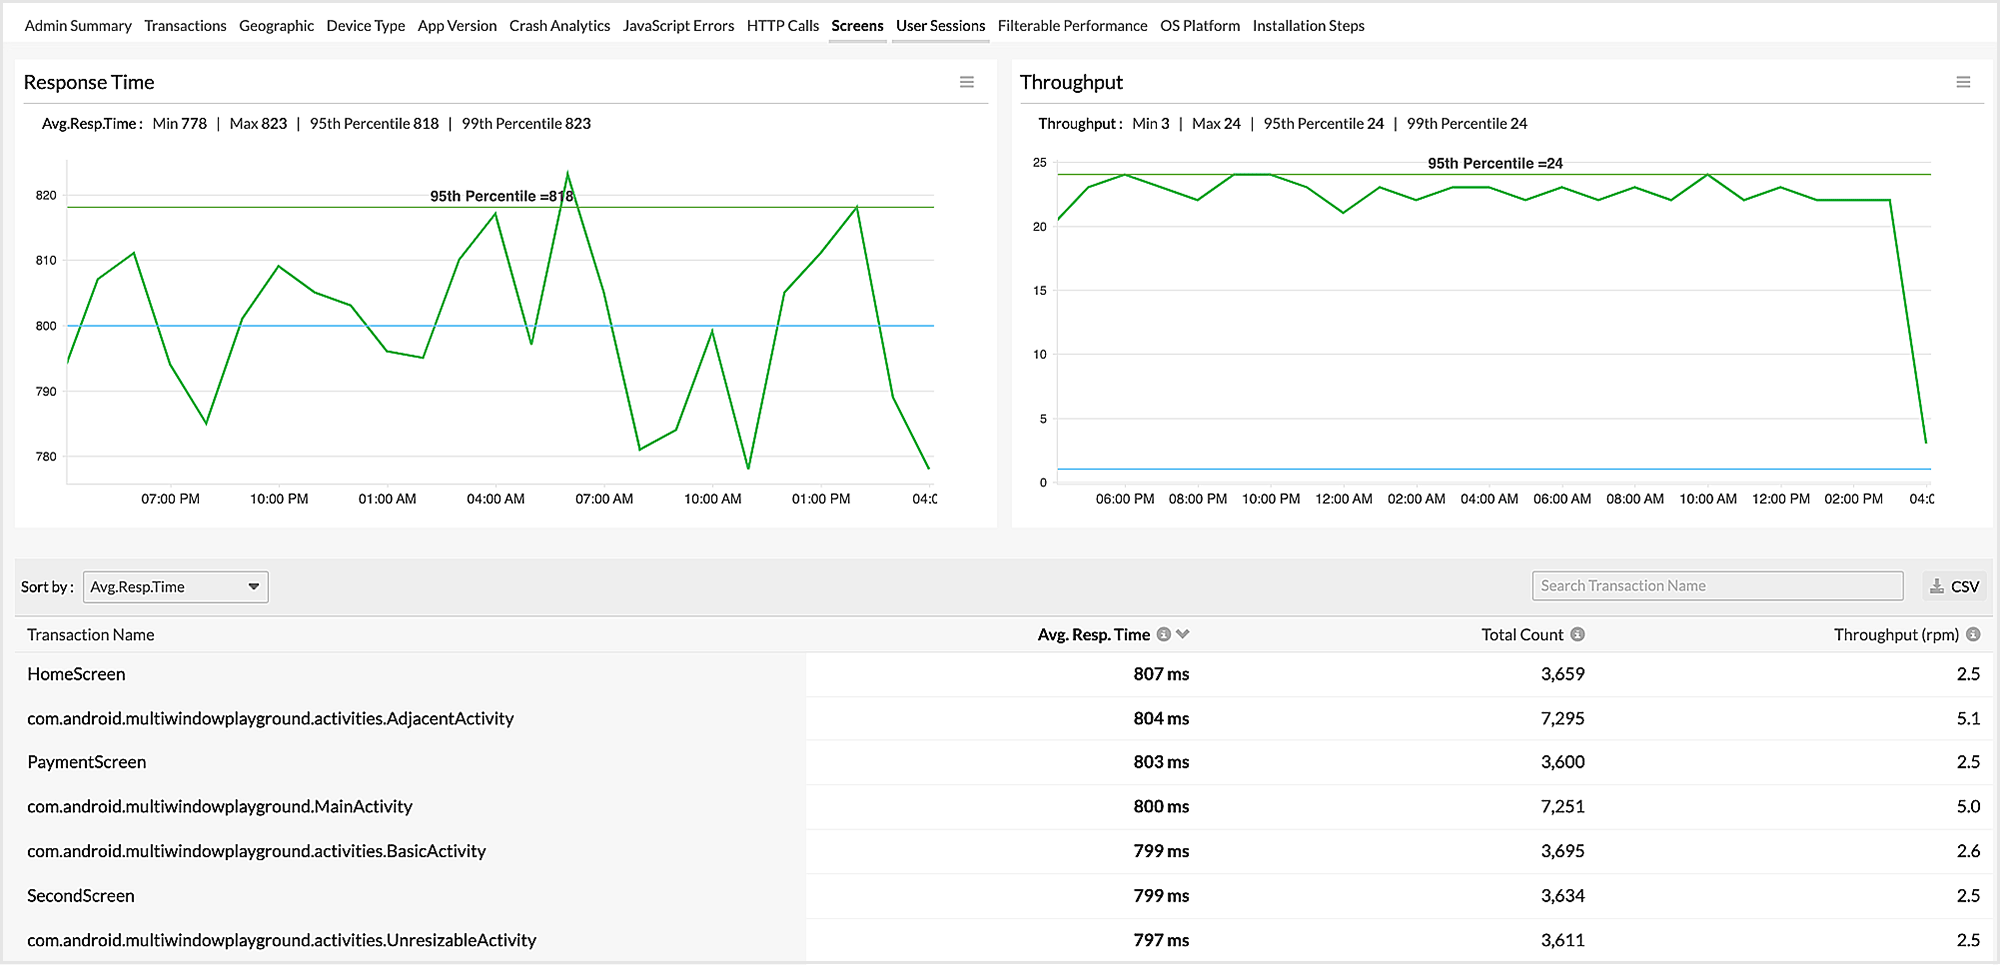2000x965 pixels.
Task: Download table data as CSV
Action: coord(1954,586)
